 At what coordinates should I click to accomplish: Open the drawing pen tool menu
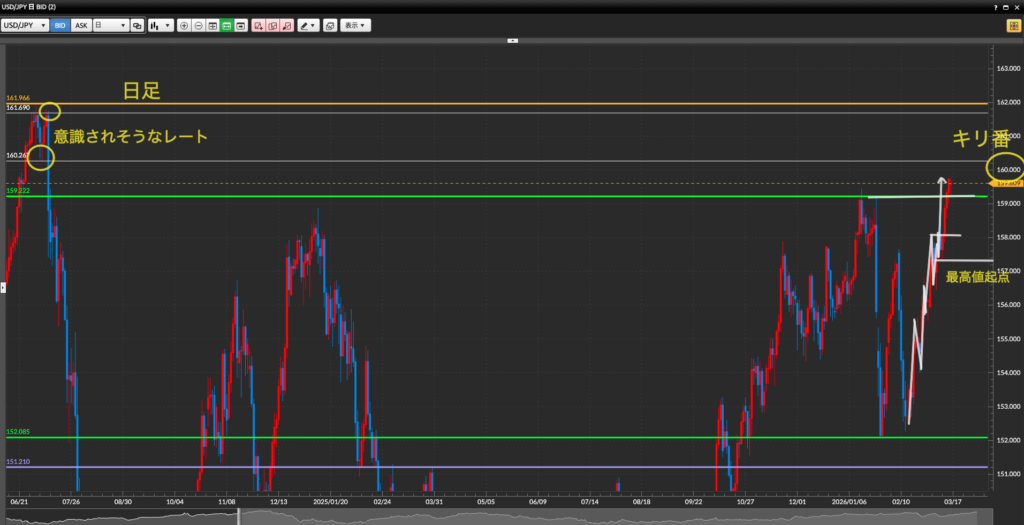click(x=308, y=25)
